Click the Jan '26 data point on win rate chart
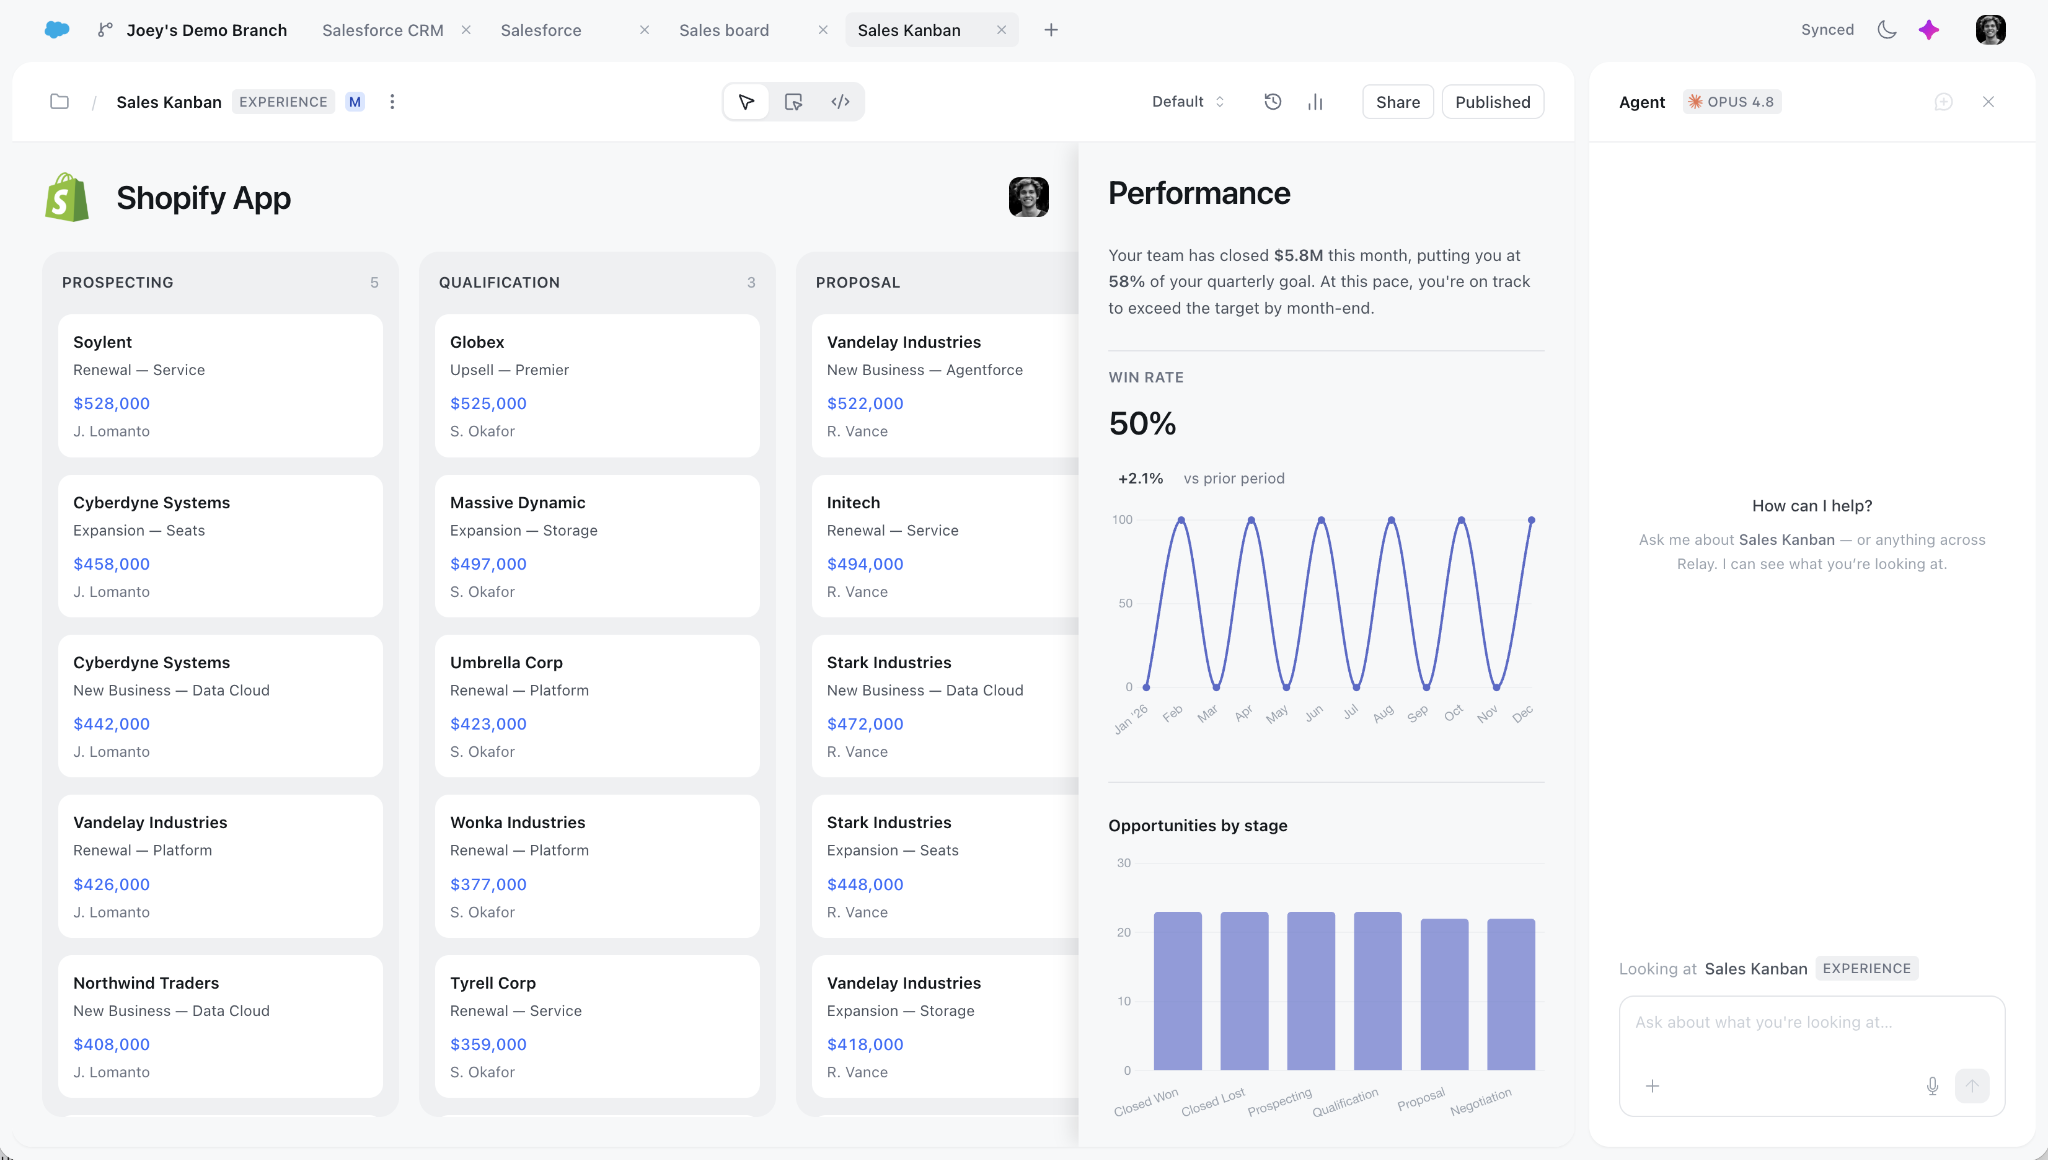 (1146, 687)
